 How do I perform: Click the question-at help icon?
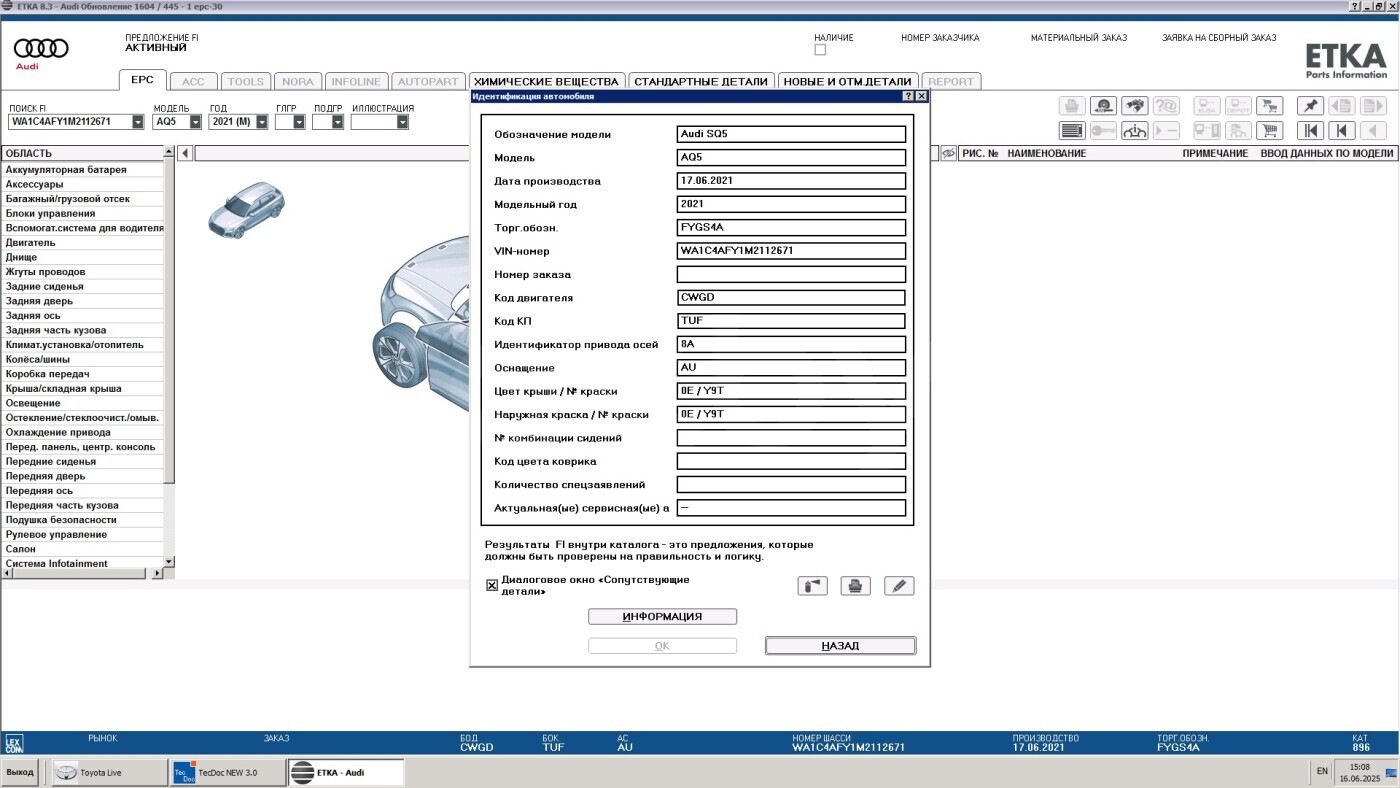coord(1166,106)
